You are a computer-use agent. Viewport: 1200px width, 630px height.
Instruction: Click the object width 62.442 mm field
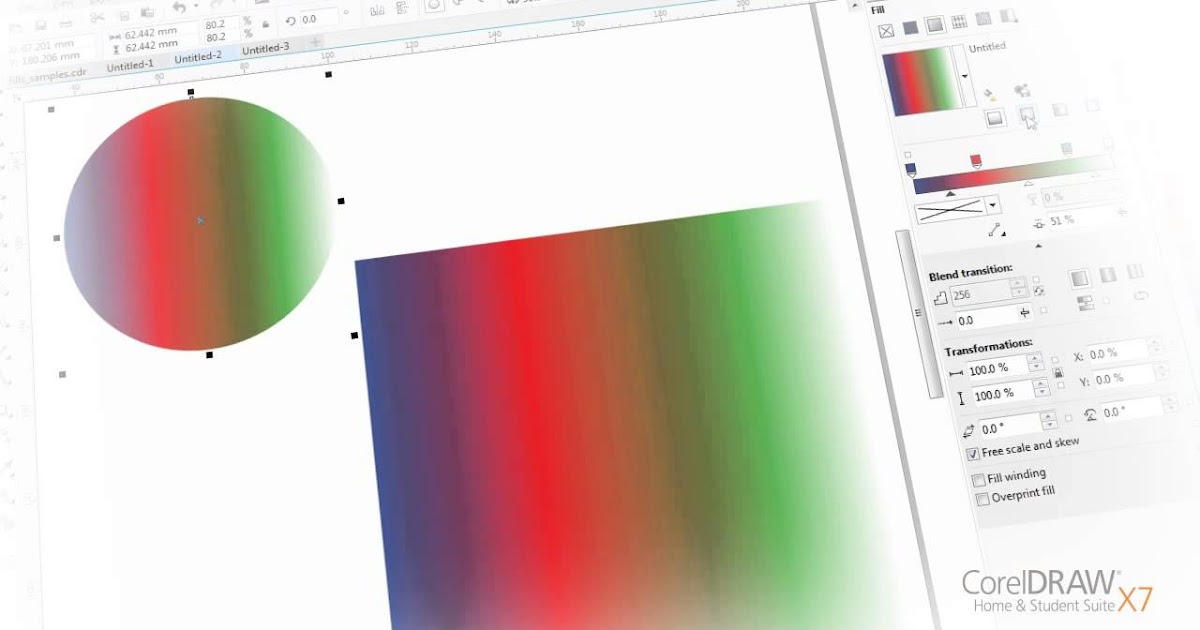pyautogui.click(x=155, y=33)
